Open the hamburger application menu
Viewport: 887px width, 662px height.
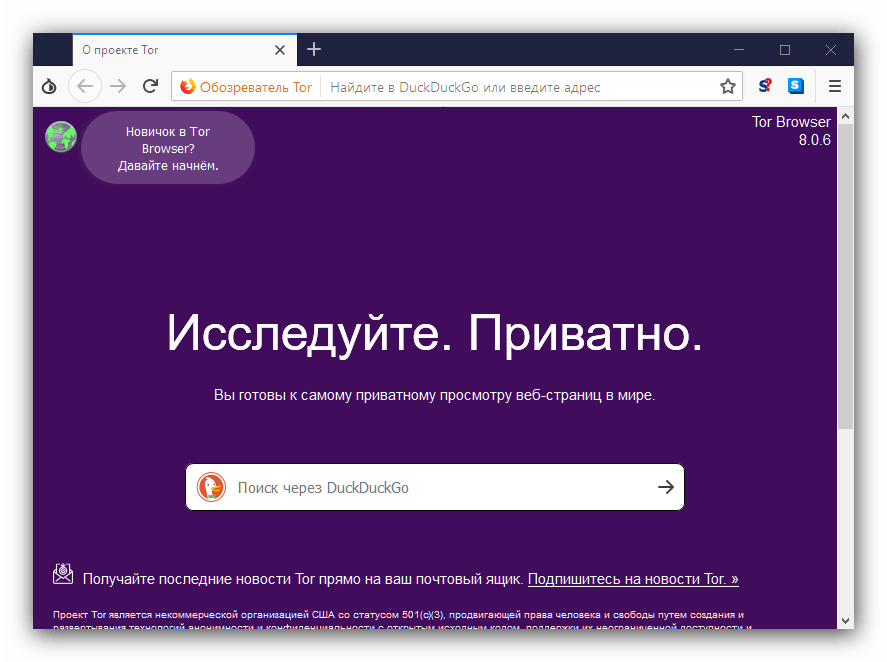[x=835, y=87]
